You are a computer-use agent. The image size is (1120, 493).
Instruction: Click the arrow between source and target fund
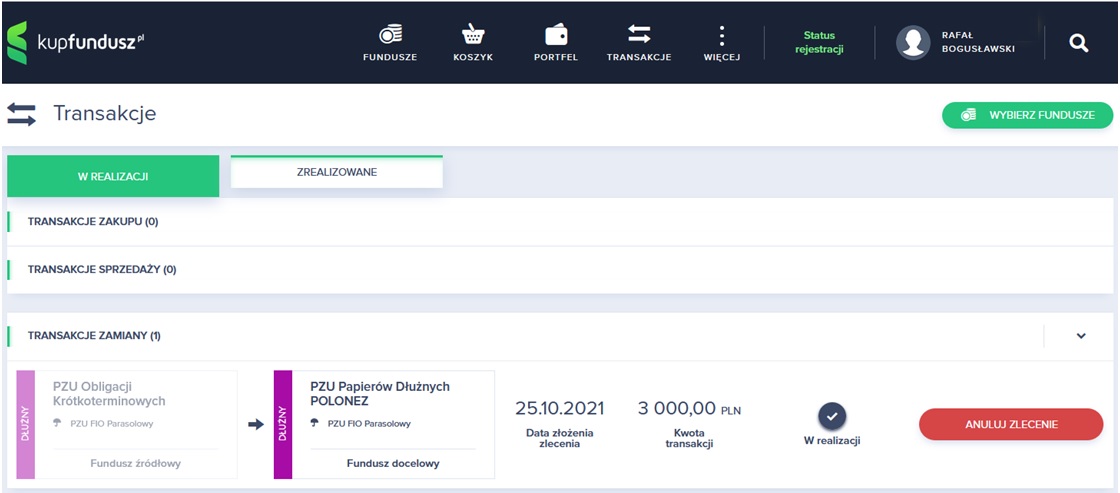pos(256,424)
